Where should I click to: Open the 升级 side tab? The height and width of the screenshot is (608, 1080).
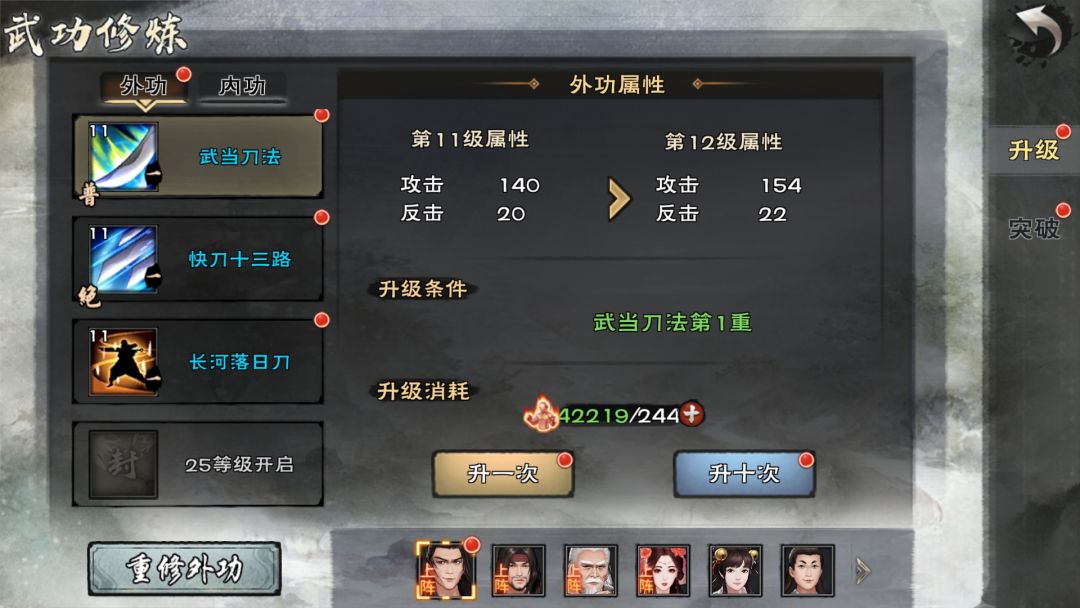tap(1033, 150)
